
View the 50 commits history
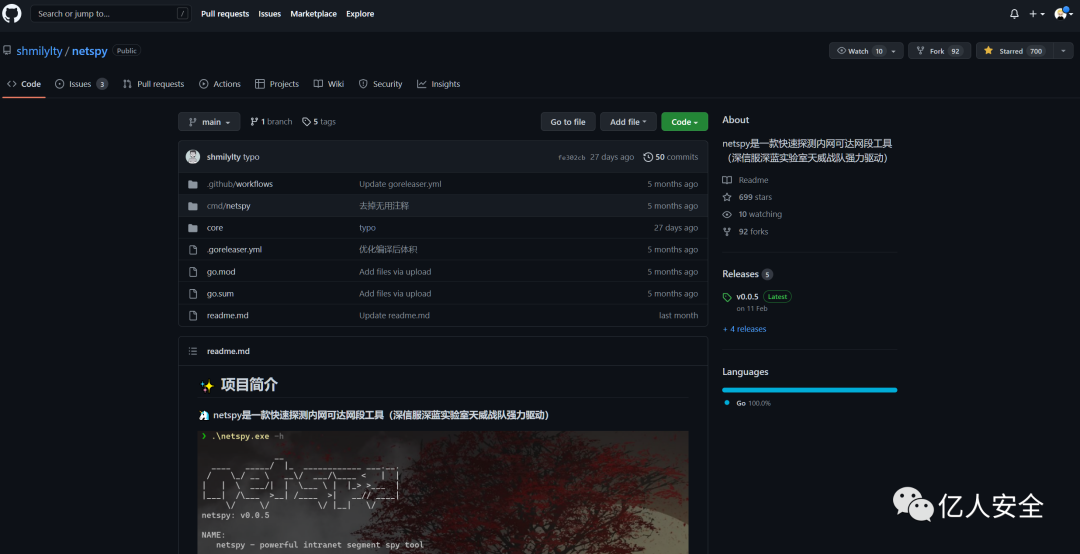point(671,157)
